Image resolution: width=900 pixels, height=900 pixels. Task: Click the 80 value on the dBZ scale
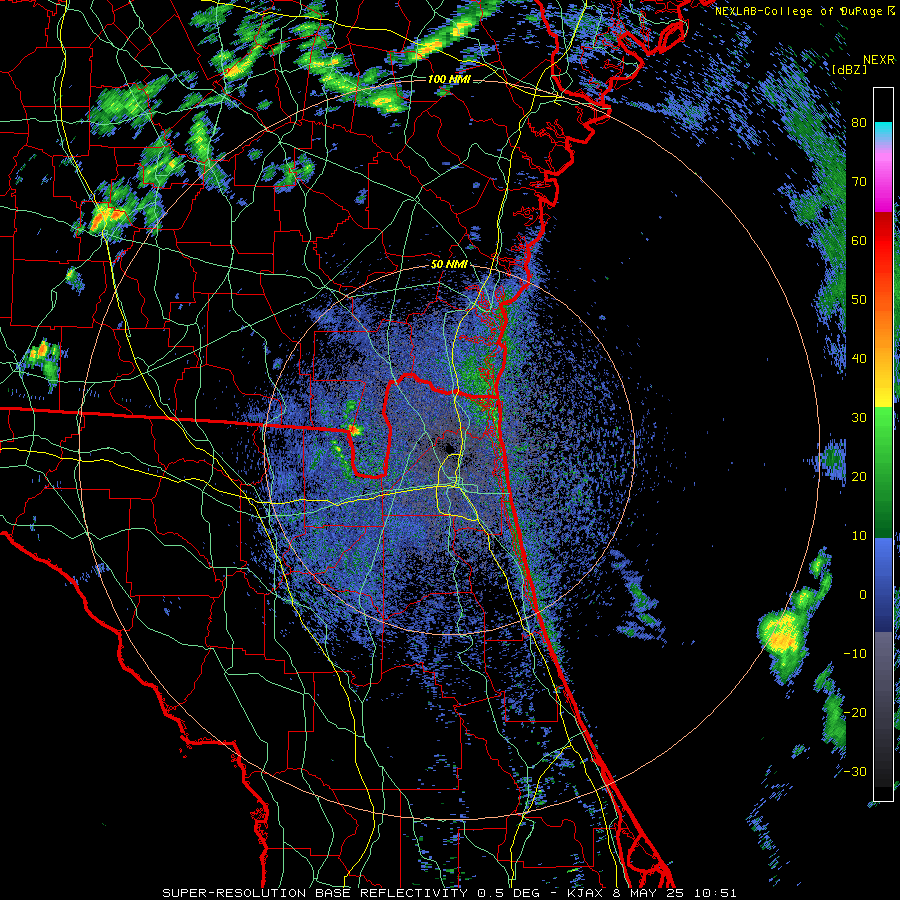[859, 123]
